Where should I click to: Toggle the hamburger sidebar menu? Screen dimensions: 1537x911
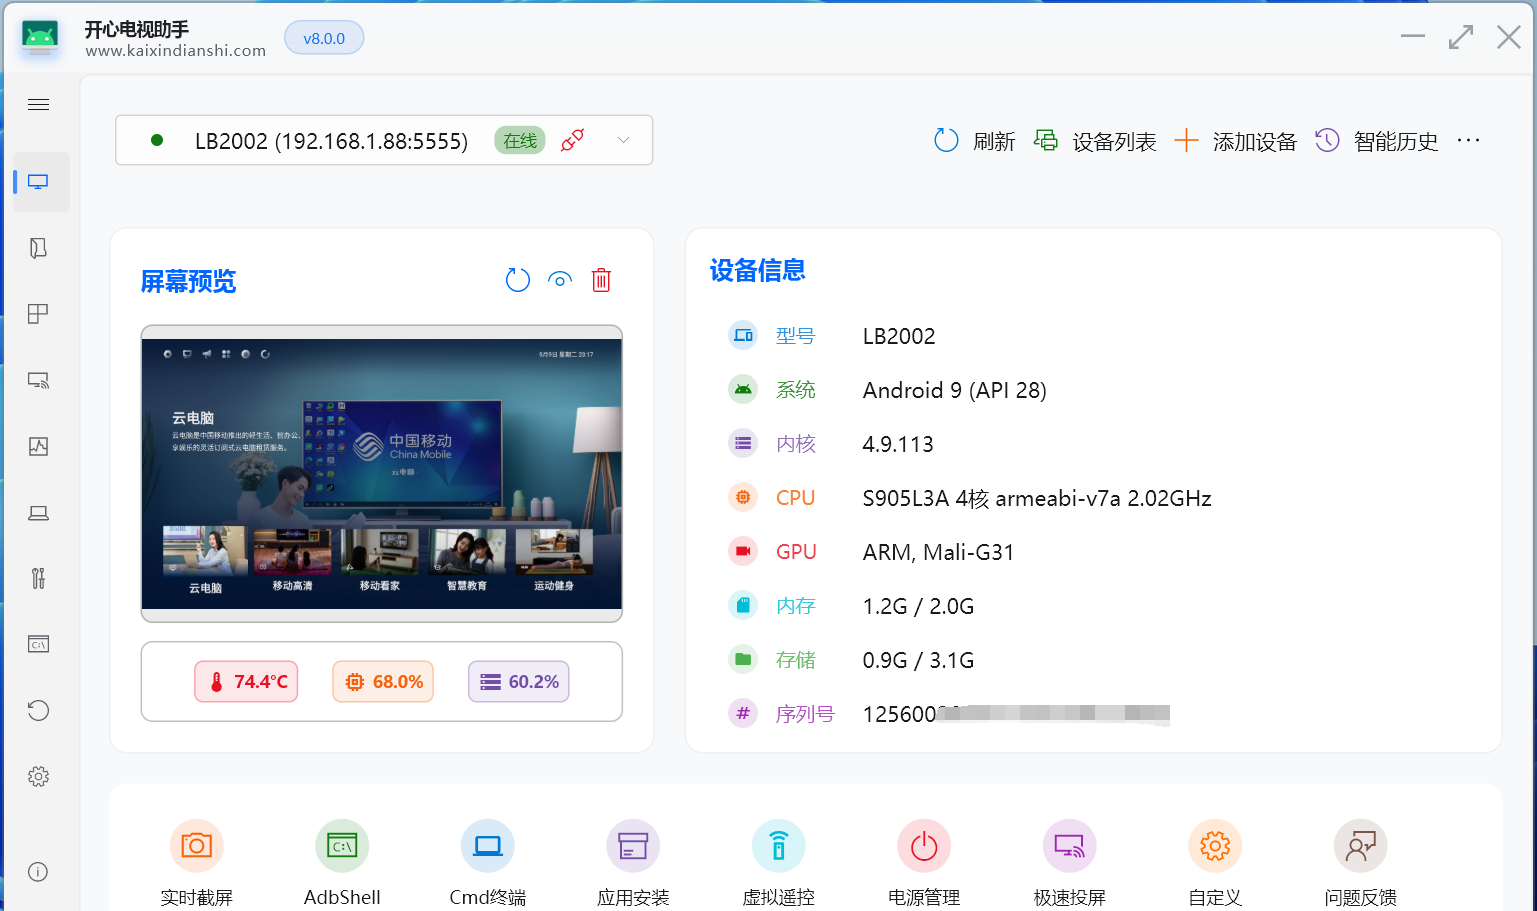39,105
